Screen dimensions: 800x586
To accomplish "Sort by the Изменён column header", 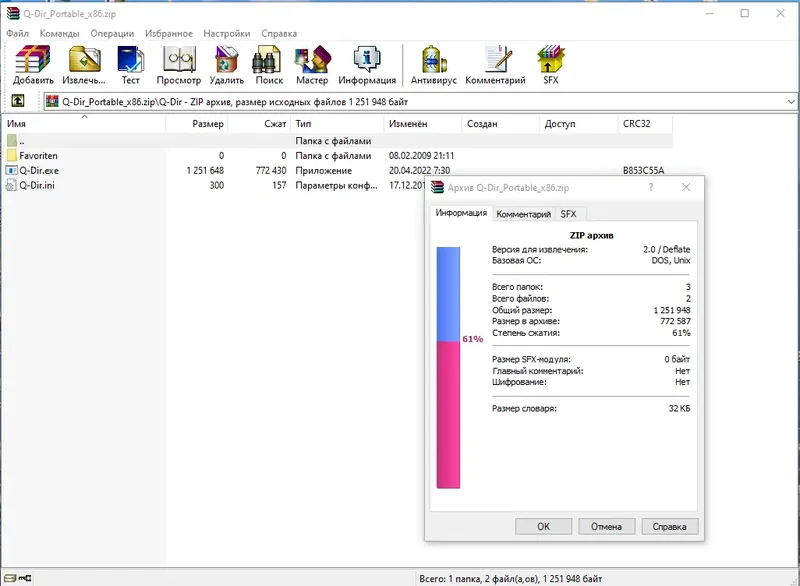I will [x=423, y=123].
